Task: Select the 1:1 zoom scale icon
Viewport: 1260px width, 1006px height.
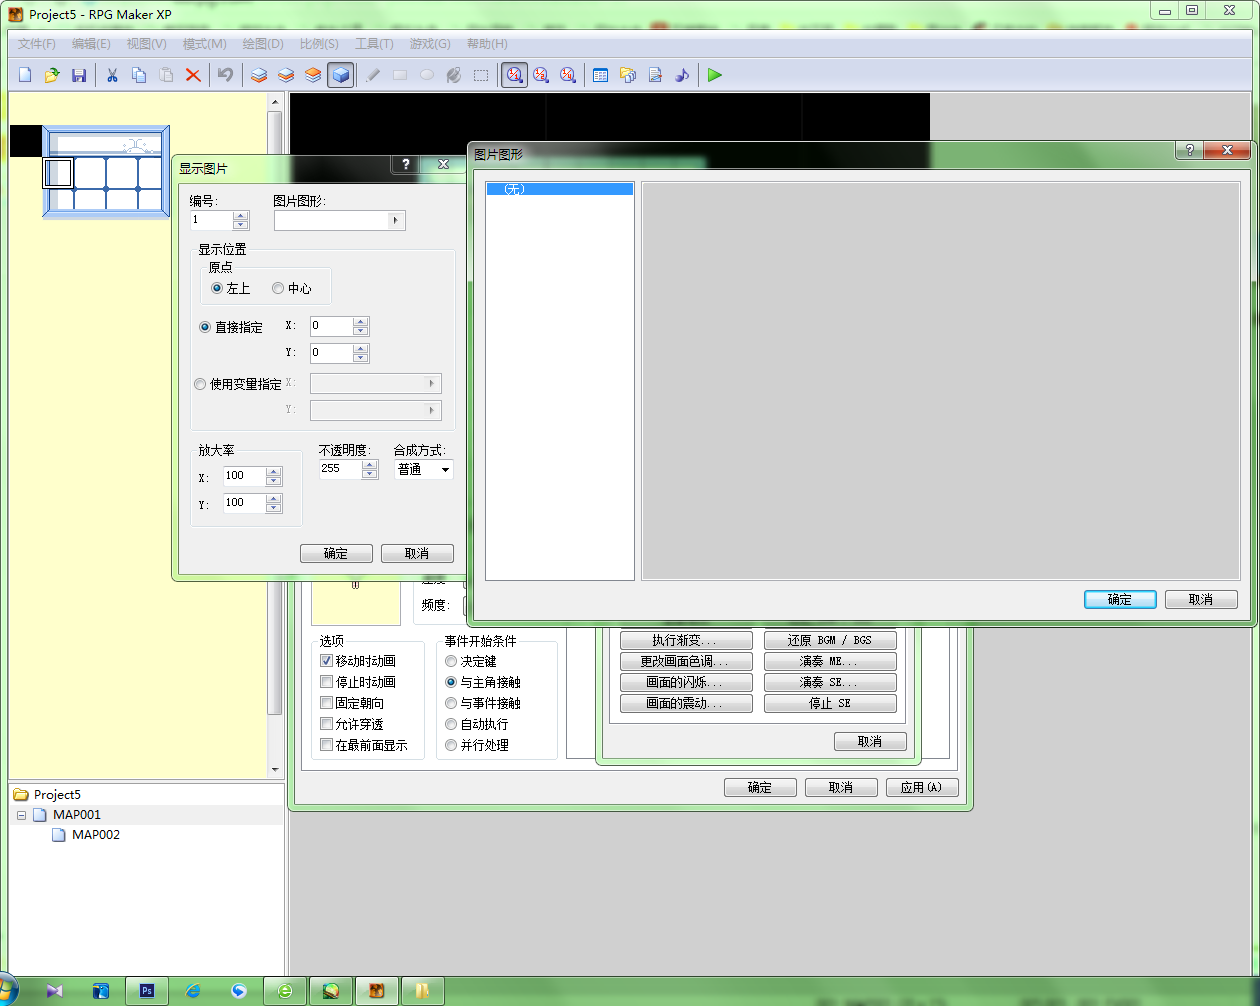Action: (514, 75)
